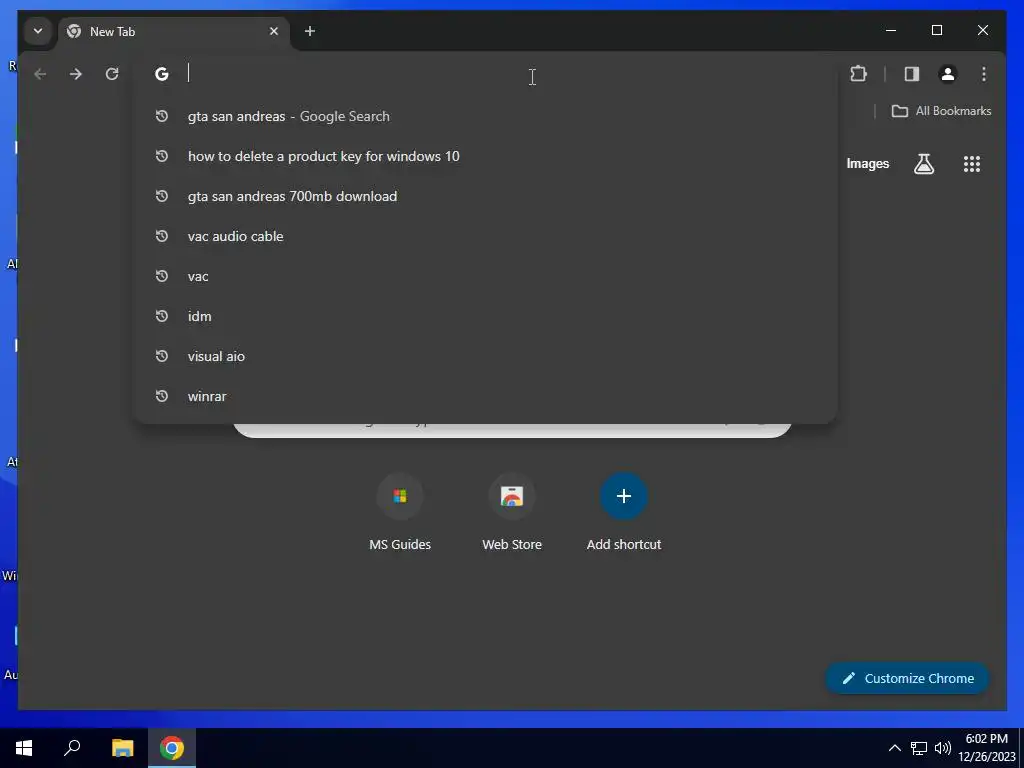The image size is (1024, 768).
Task: Click the Add shortcut button
Action: (x=624, y=513)
